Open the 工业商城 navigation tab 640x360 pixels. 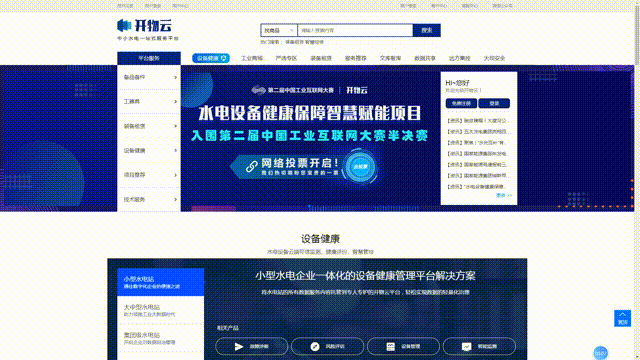pyautogui.click(x=251, y=58)
